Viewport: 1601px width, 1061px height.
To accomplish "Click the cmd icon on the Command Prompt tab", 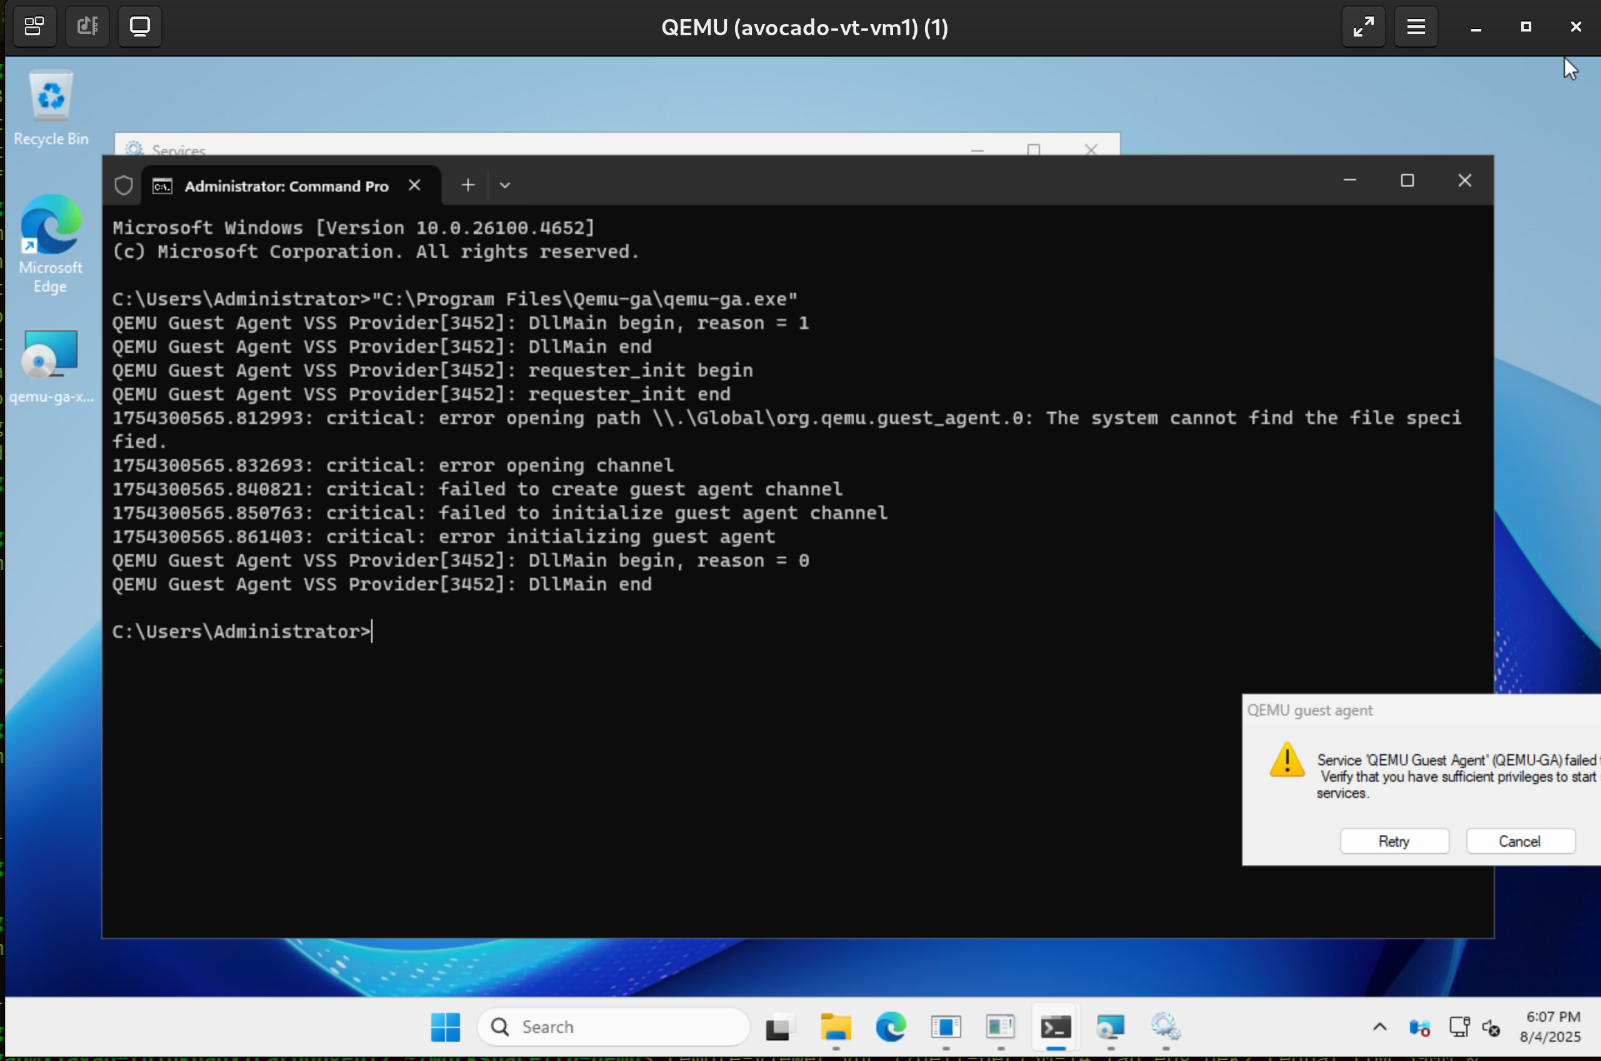I will (x=162, y=186).
